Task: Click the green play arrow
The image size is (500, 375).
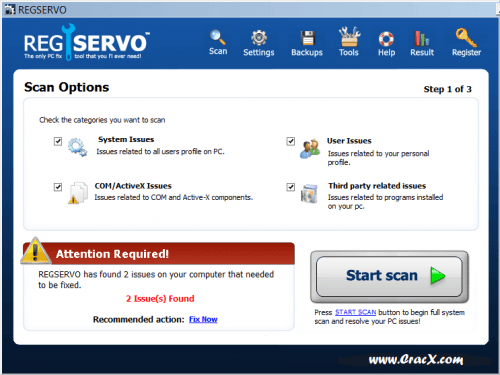Action: [438, 276]
